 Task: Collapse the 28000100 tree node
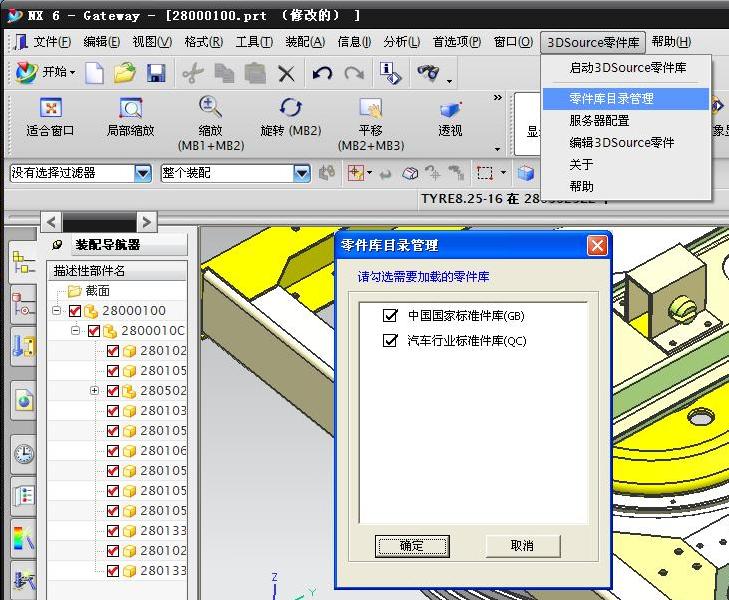(56, 310)
